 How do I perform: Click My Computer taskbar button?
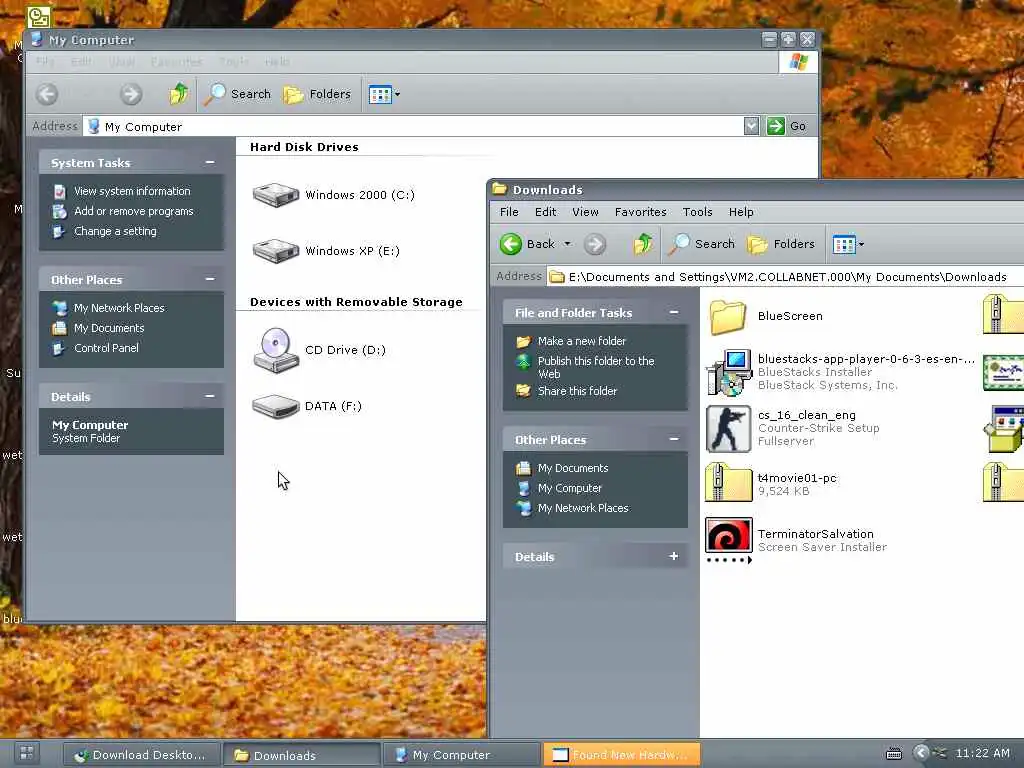point(462,755)
